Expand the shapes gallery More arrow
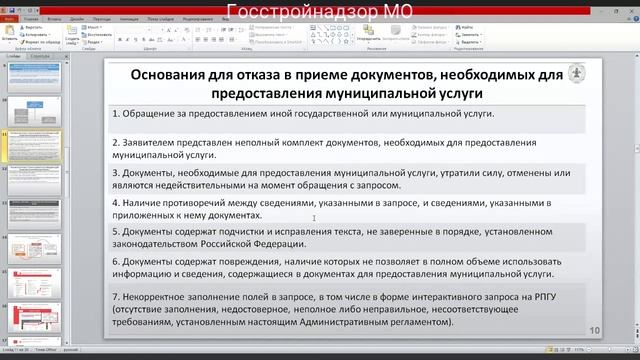The image size is (640, 360). coord(352,42)
